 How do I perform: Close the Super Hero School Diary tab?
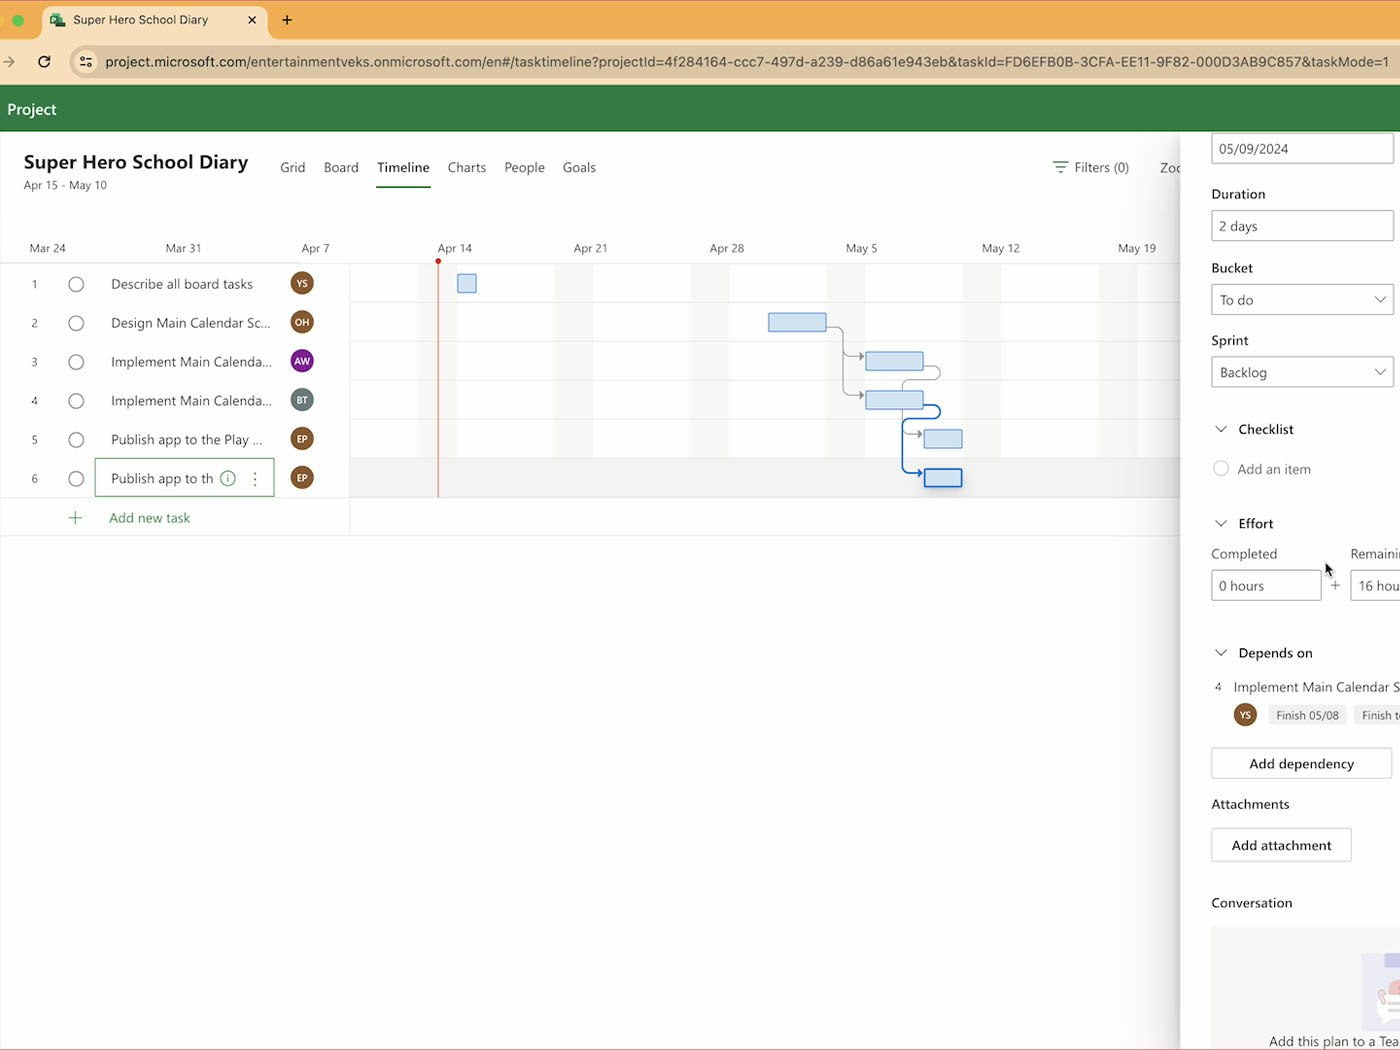tap(252, 20)
